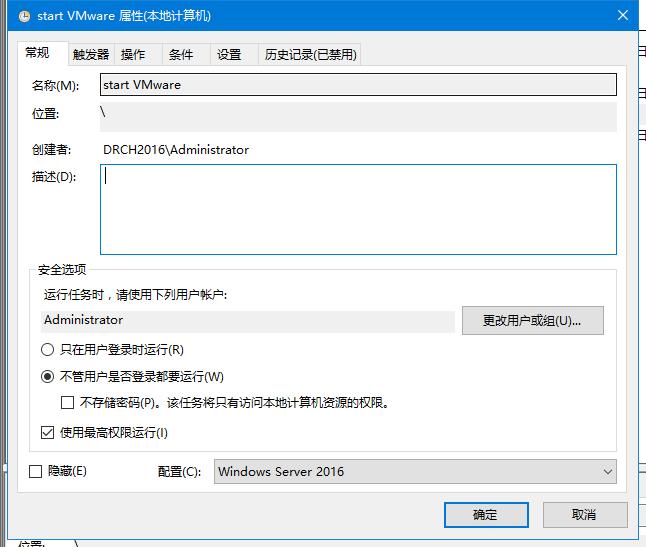Image resolution: width=646 pixels, height=547 pixels.
Task: Click the 取消 cancel button
Action: (x=585, y=515)
